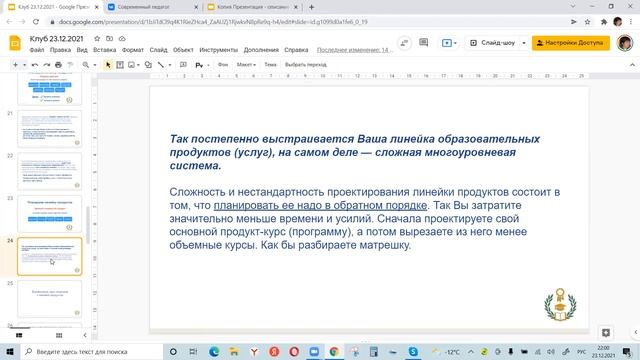Open the Правка menu
640x360 pixels.
[x=60, y=50]
